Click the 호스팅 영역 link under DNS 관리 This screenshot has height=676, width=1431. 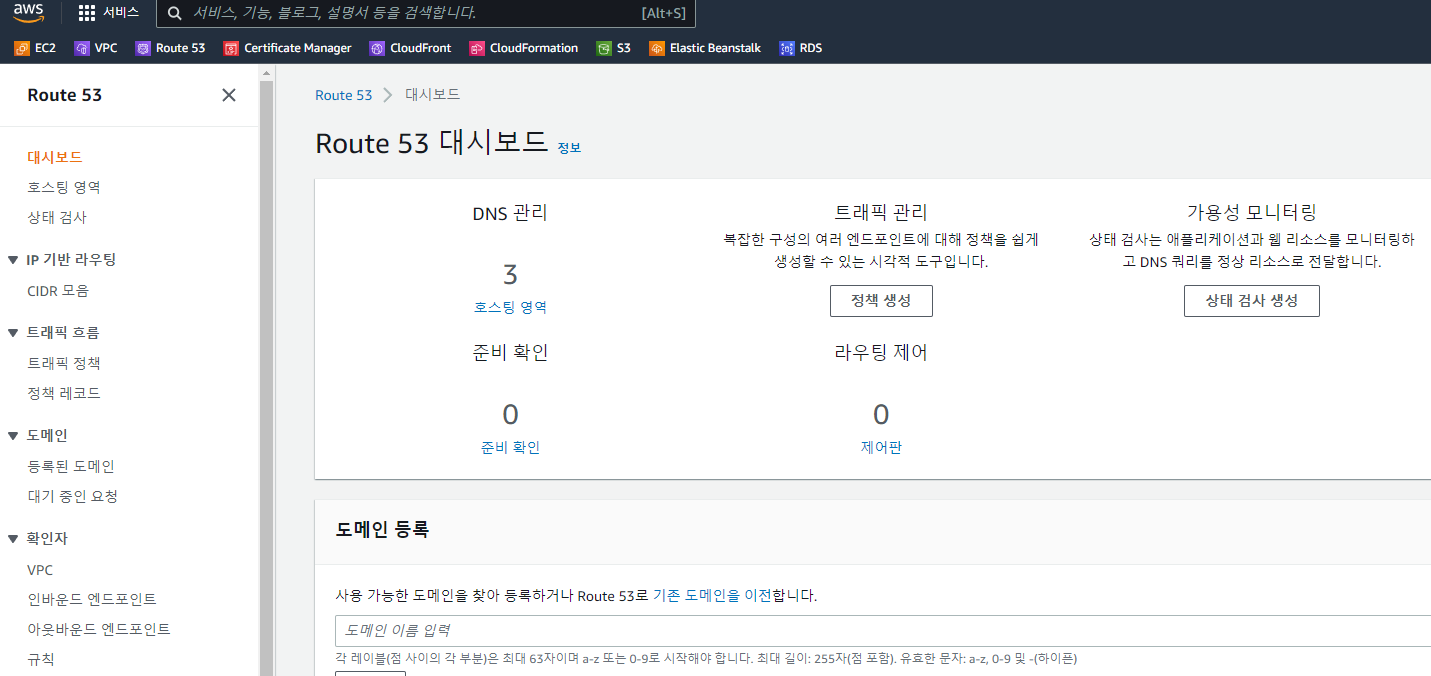coord(510,308)
